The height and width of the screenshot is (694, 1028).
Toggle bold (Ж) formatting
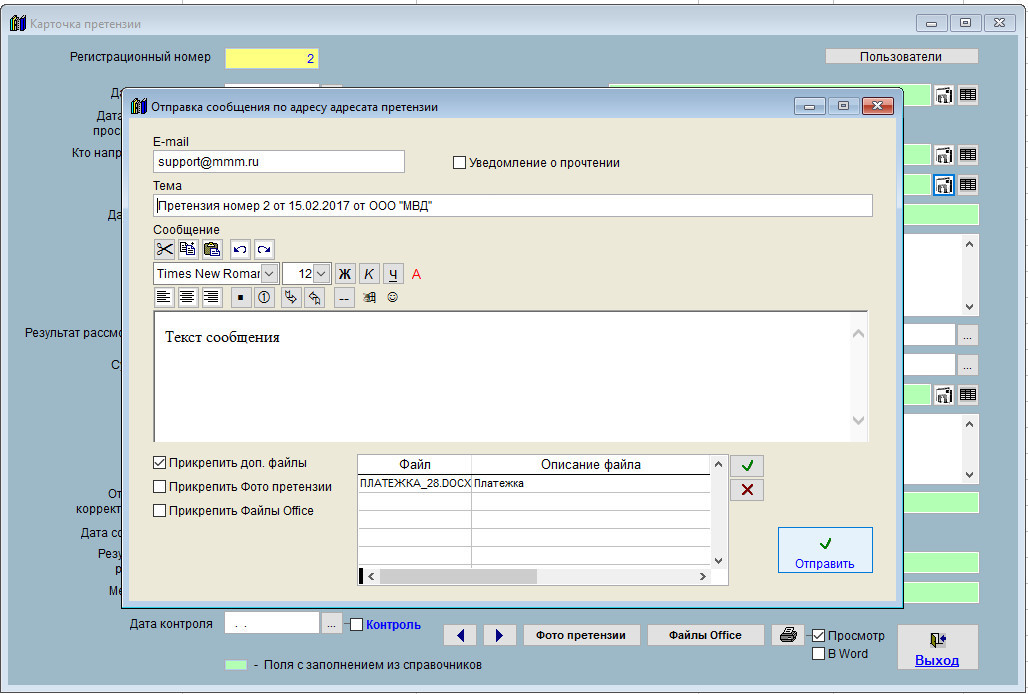[x=345, y=274]
